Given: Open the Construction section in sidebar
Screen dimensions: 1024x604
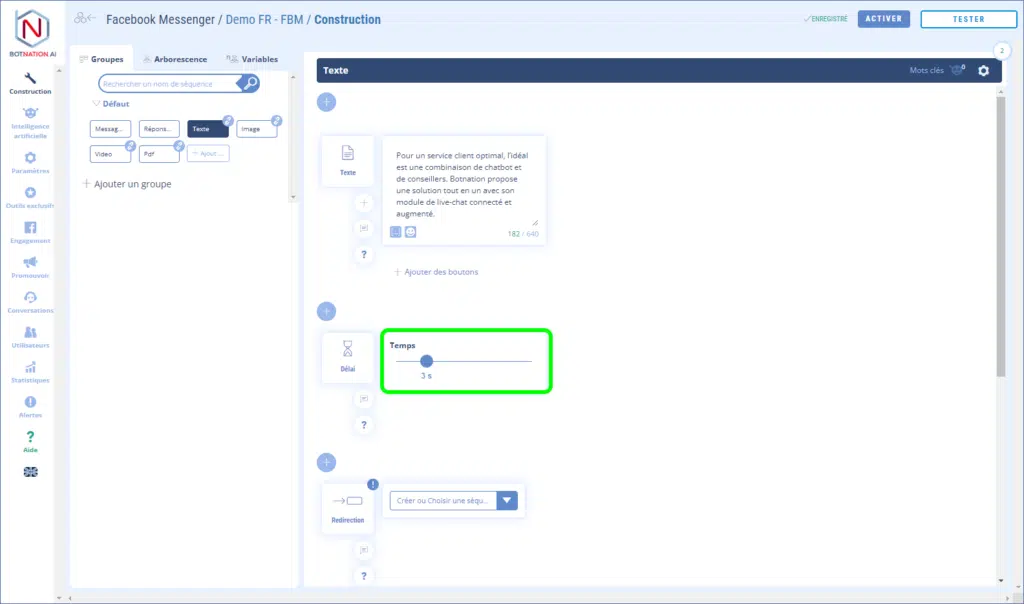Looking at the screenshot, I should (30, 82).
